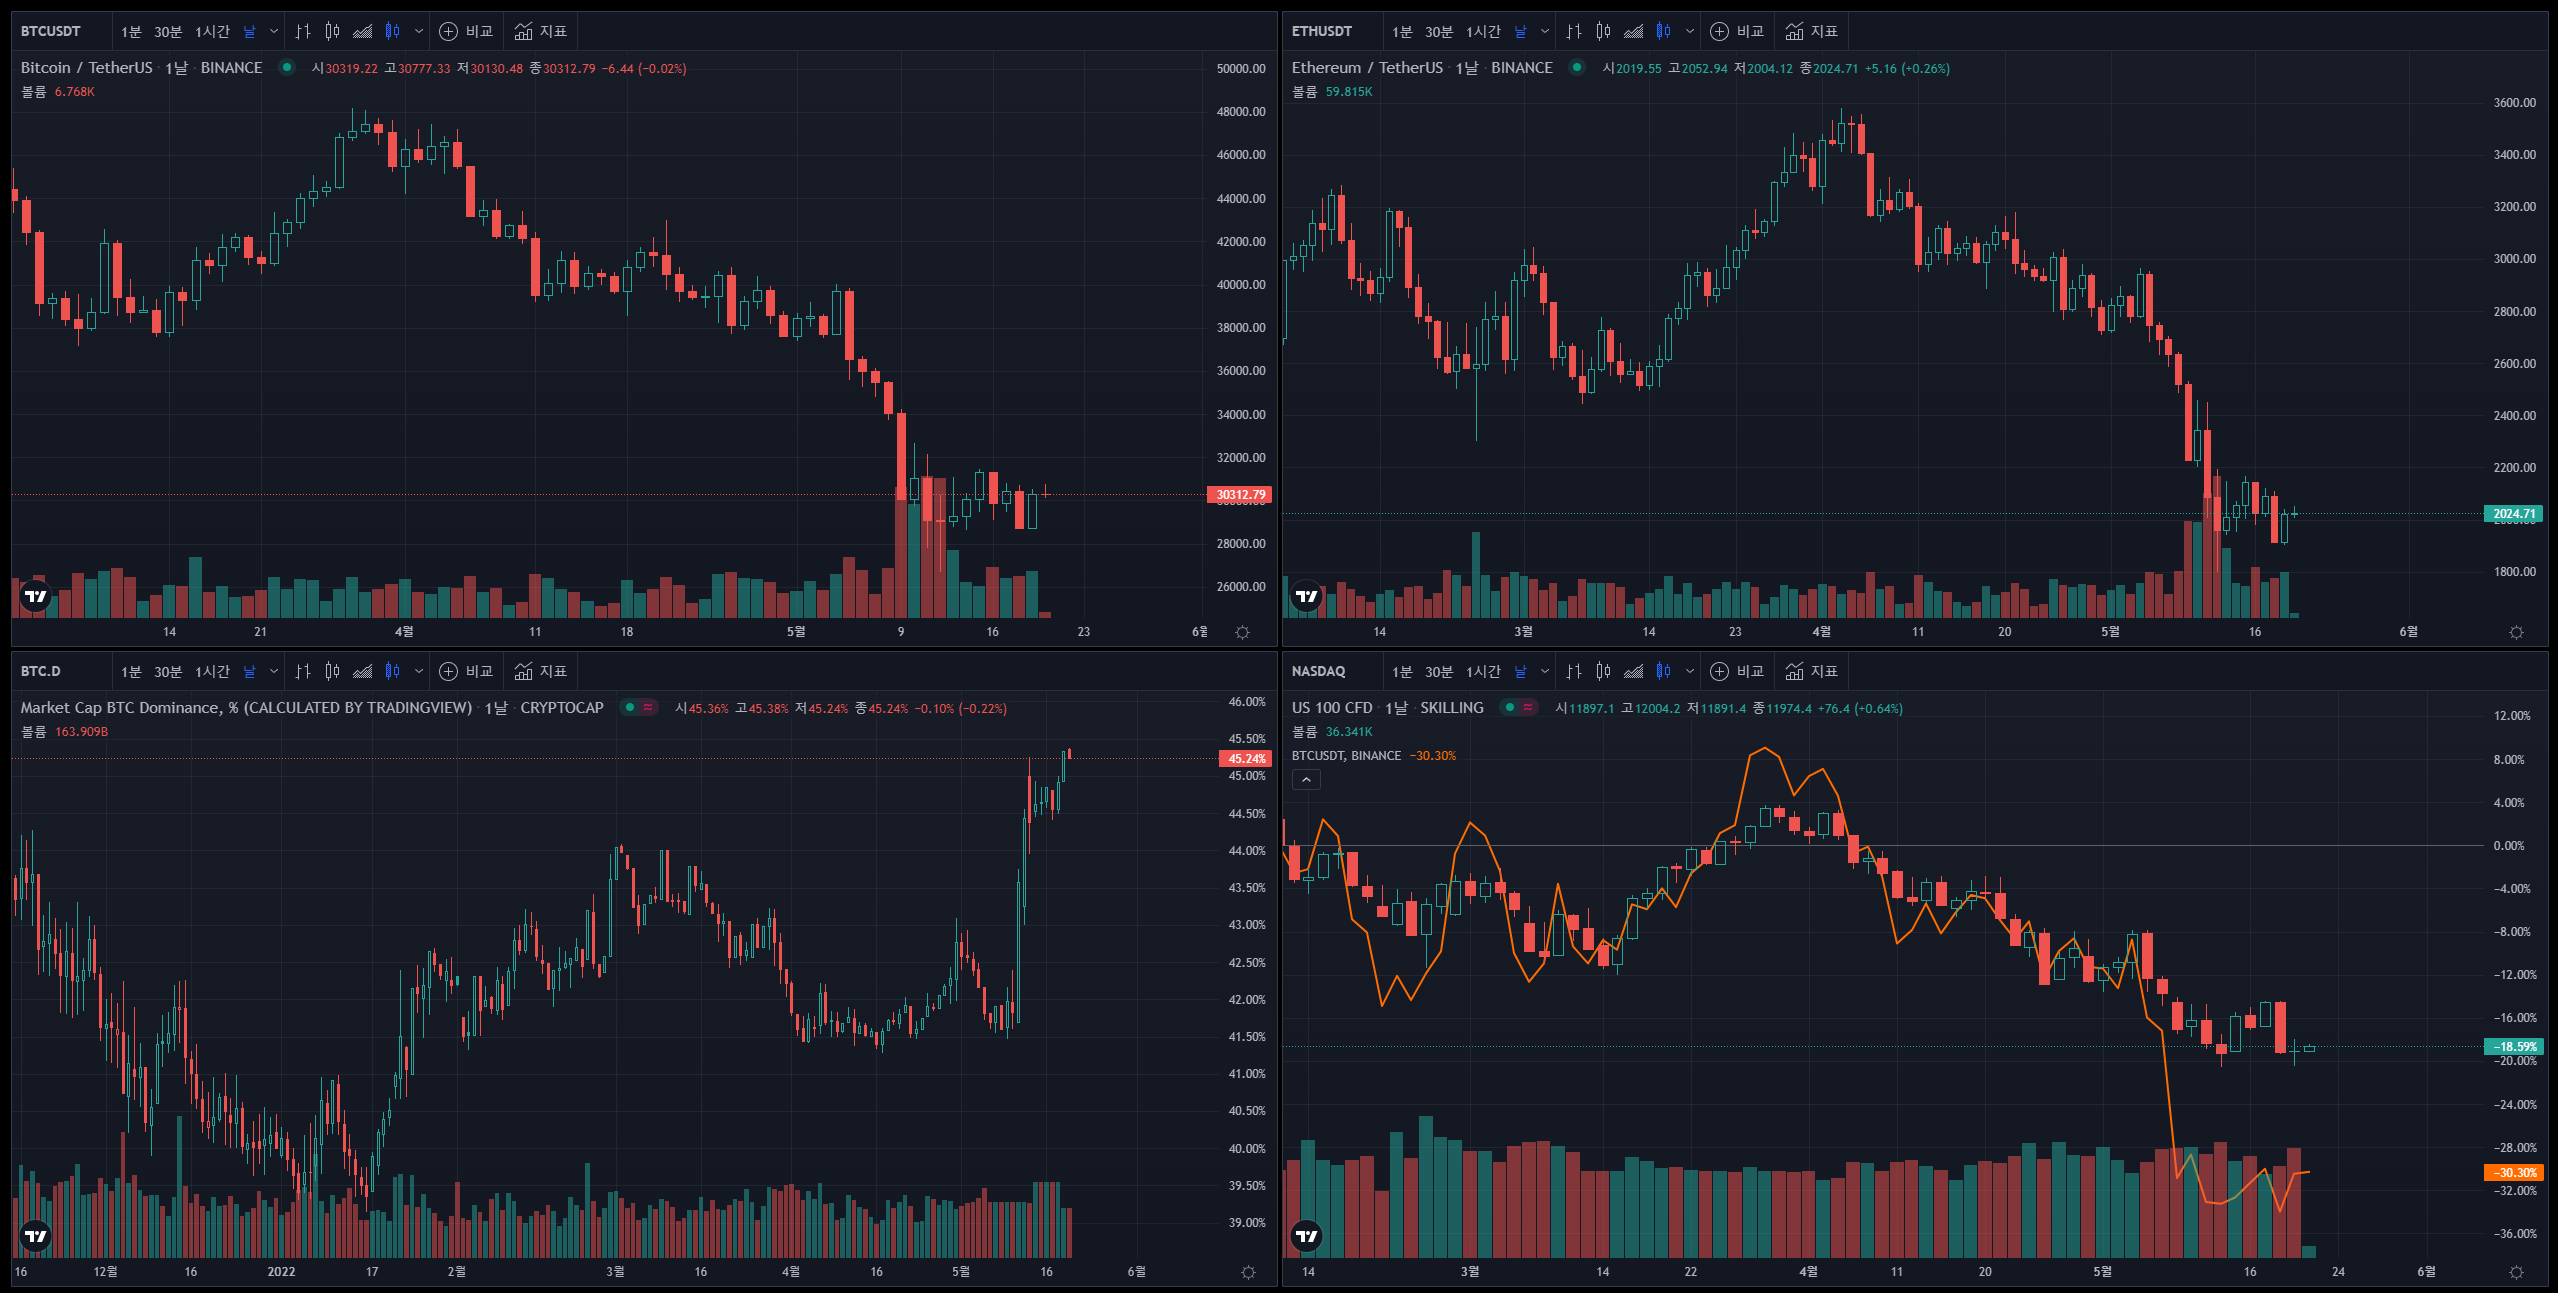Image resolution: width=2558 pixels, height=1293 pixels.
Task: Select bar chart style in BTCUSDT panel
Action: point(303,31)
